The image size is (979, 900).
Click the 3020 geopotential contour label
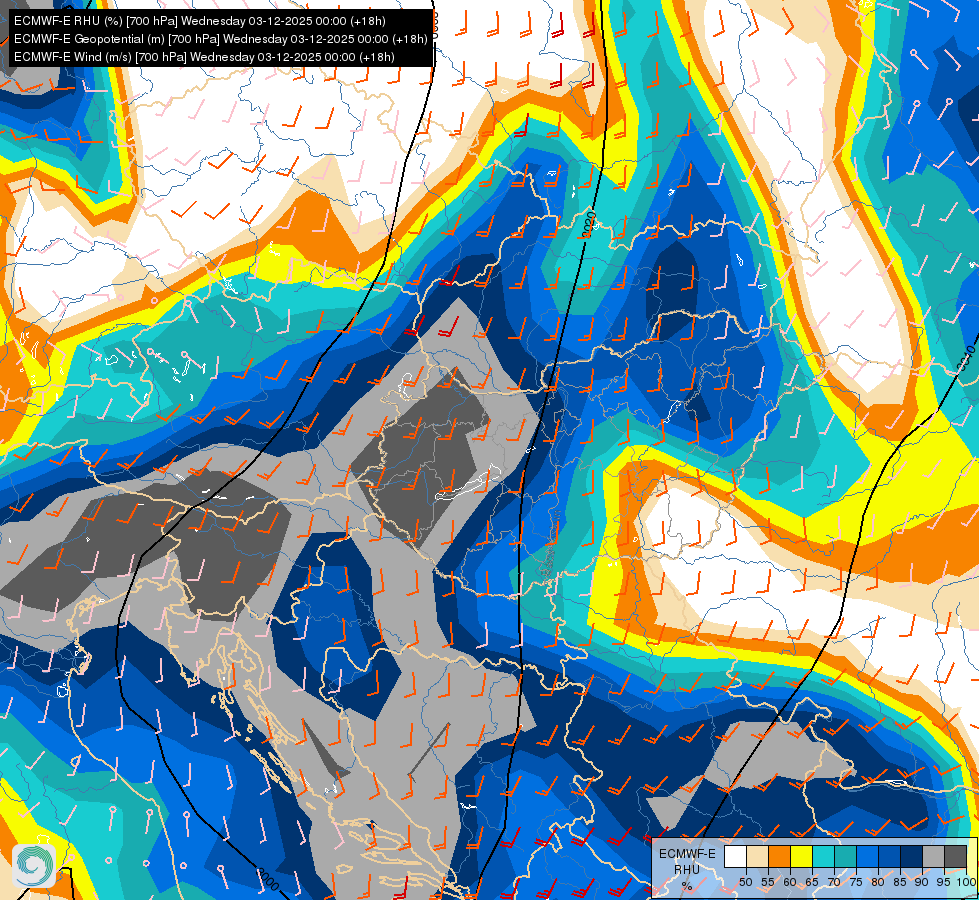tap(589, 225)
